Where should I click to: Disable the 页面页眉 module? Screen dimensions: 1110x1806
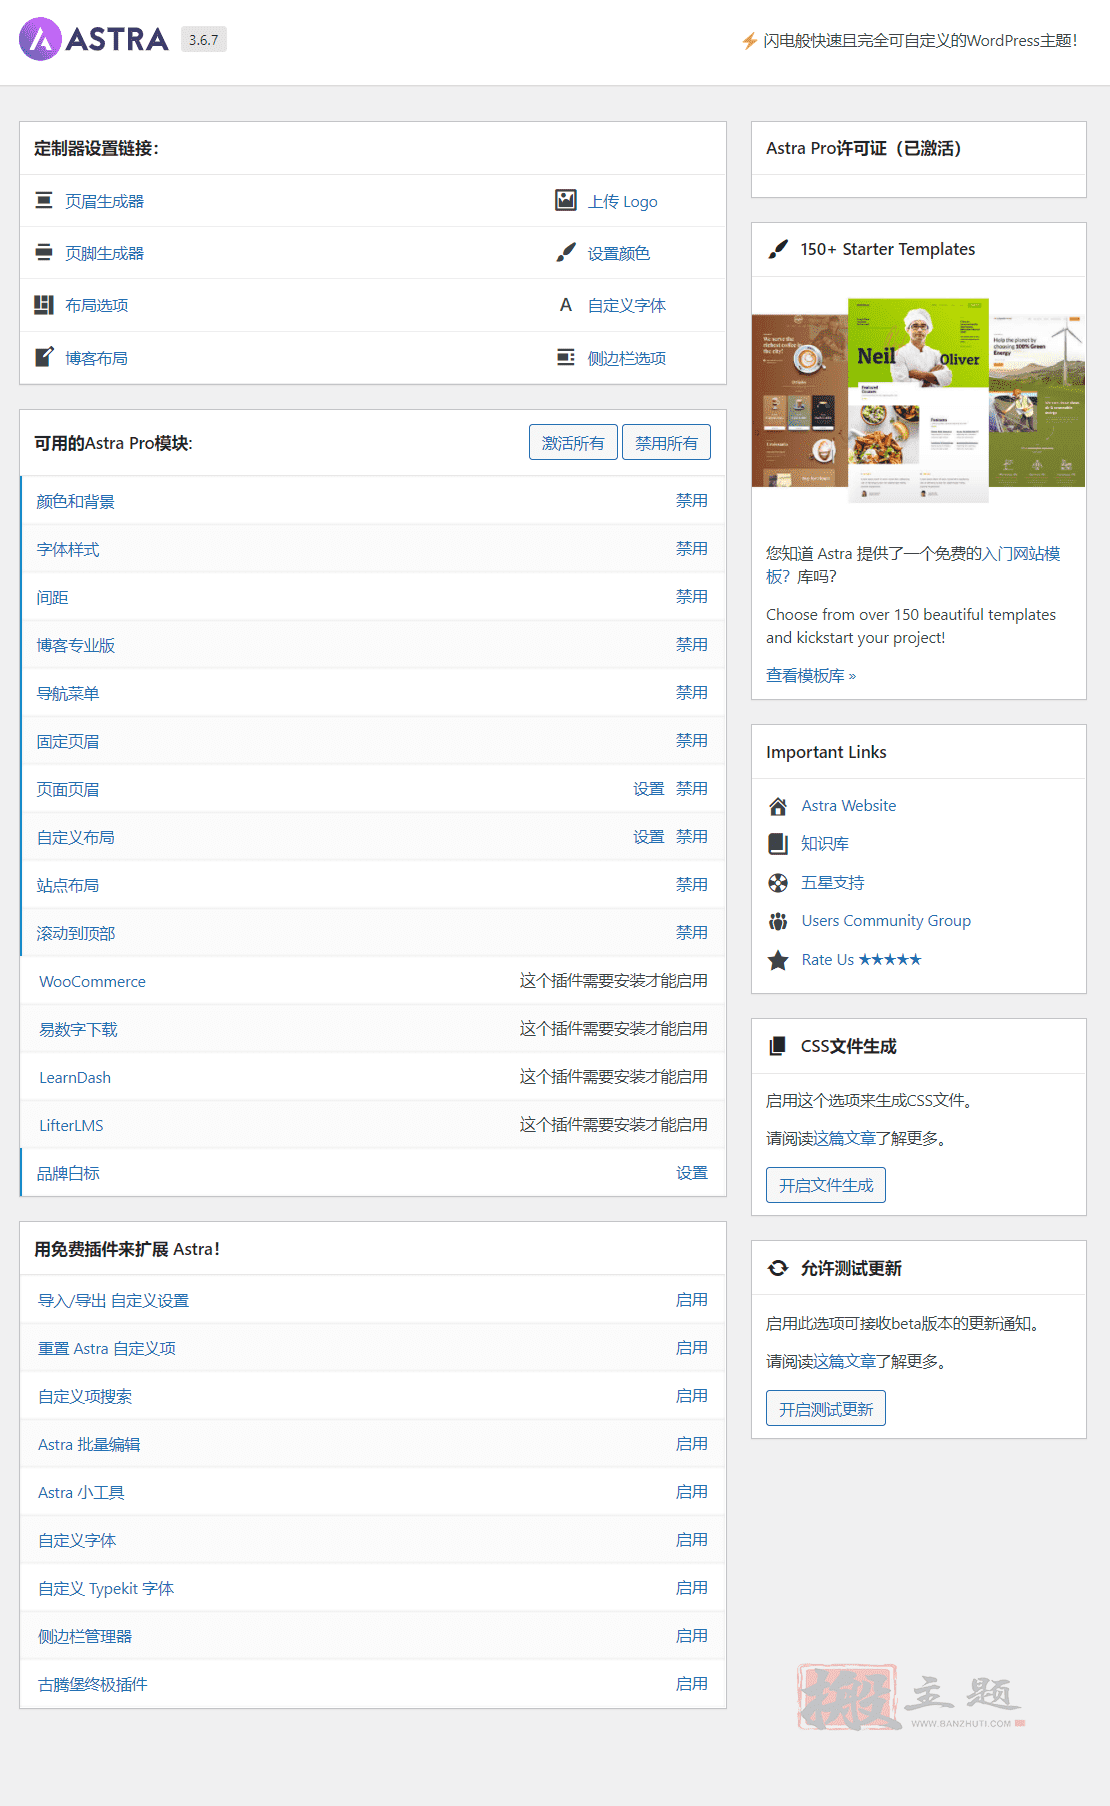692,788
